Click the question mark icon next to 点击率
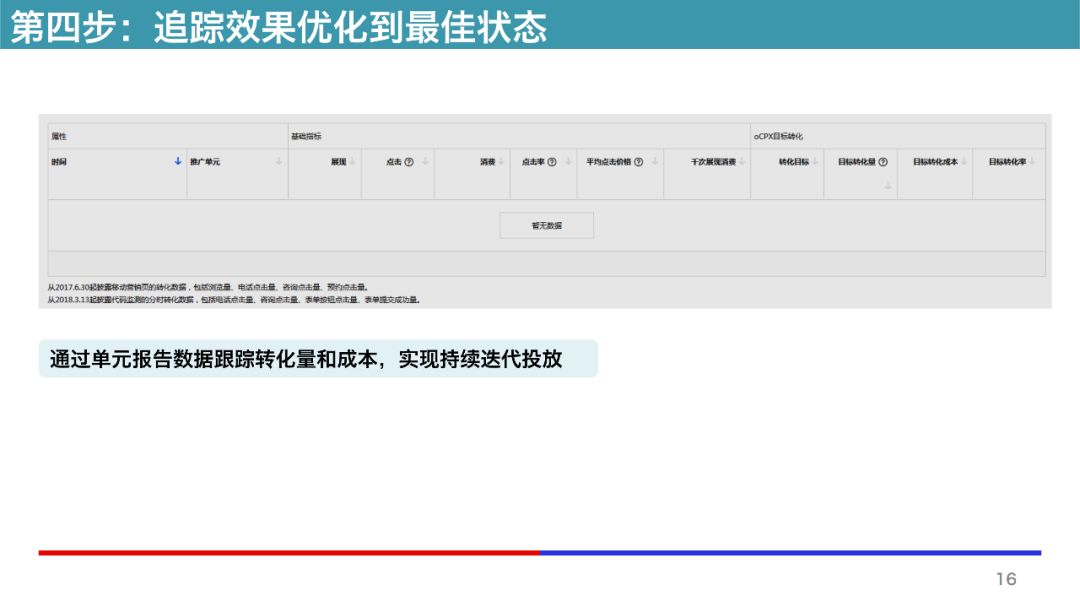Viewport: 1080px width, 607px height. 551,160
